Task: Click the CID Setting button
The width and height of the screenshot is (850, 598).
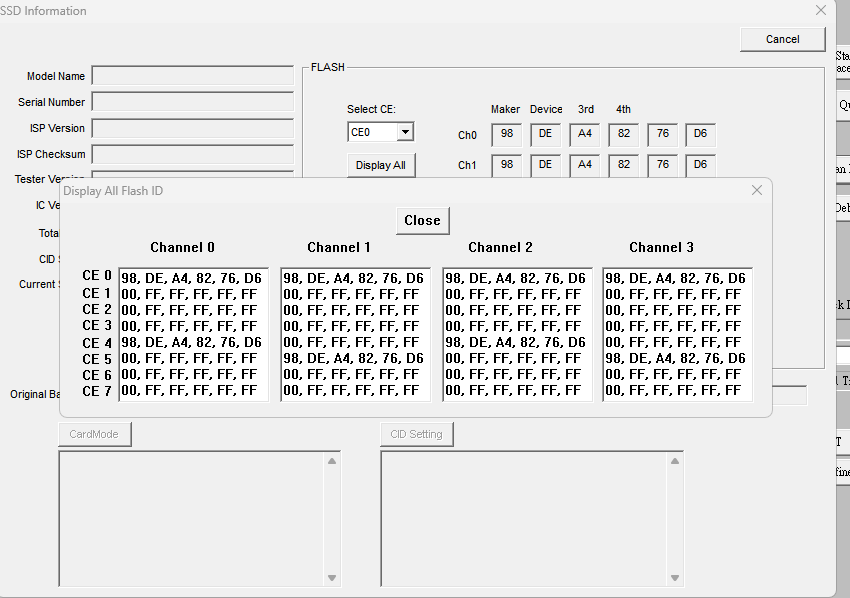Action: tap(416, 434)
